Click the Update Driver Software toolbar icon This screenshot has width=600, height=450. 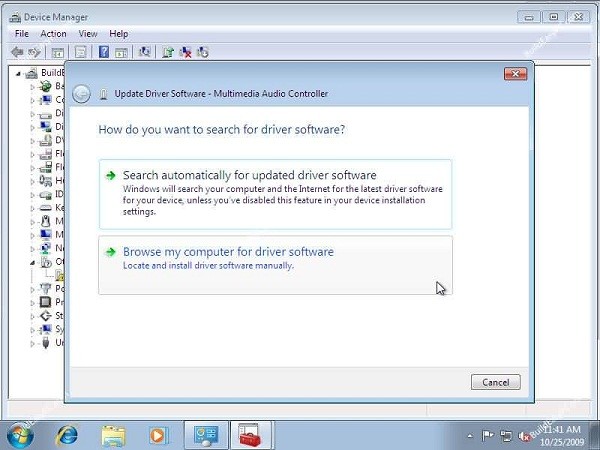pyautogui.click(x=168, y=52)
